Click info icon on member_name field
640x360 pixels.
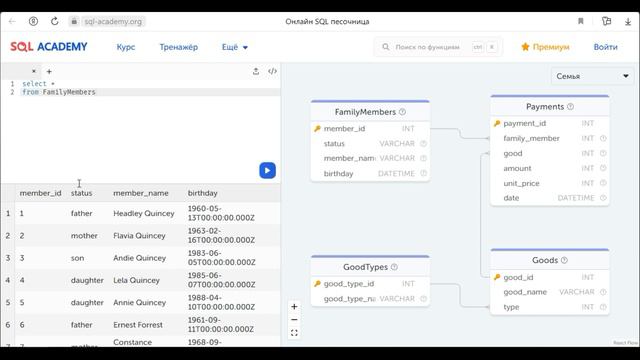423,158
